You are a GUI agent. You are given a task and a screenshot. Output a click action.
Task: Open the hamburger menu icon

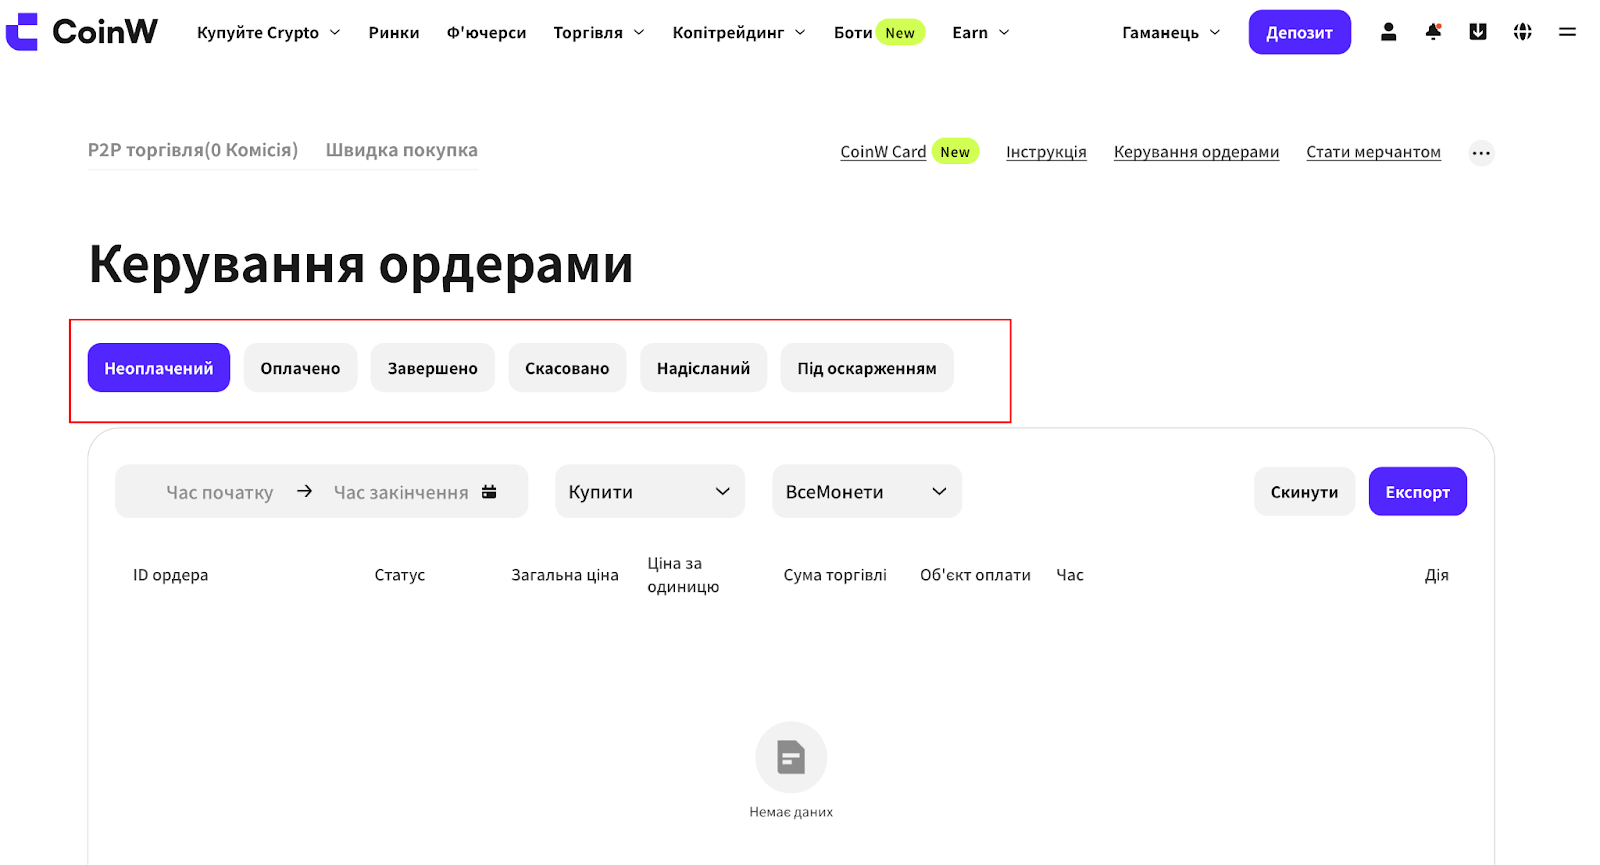(1567, 32)
